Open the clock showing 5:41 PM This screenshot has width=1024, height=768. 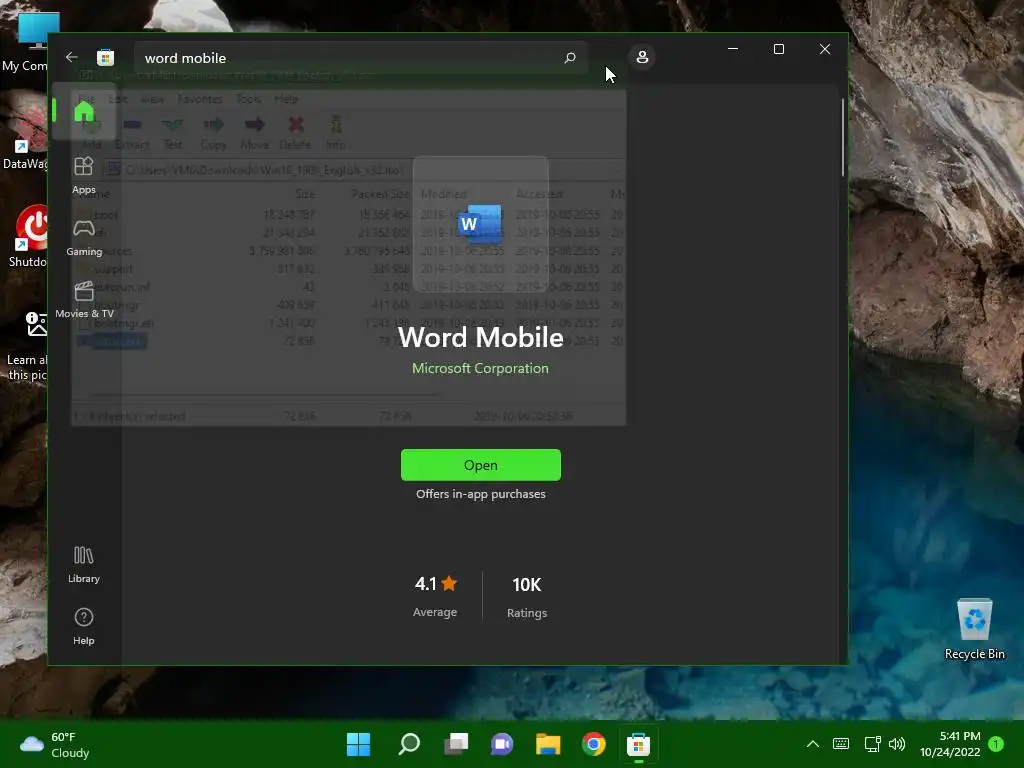(x=950, y=744)
